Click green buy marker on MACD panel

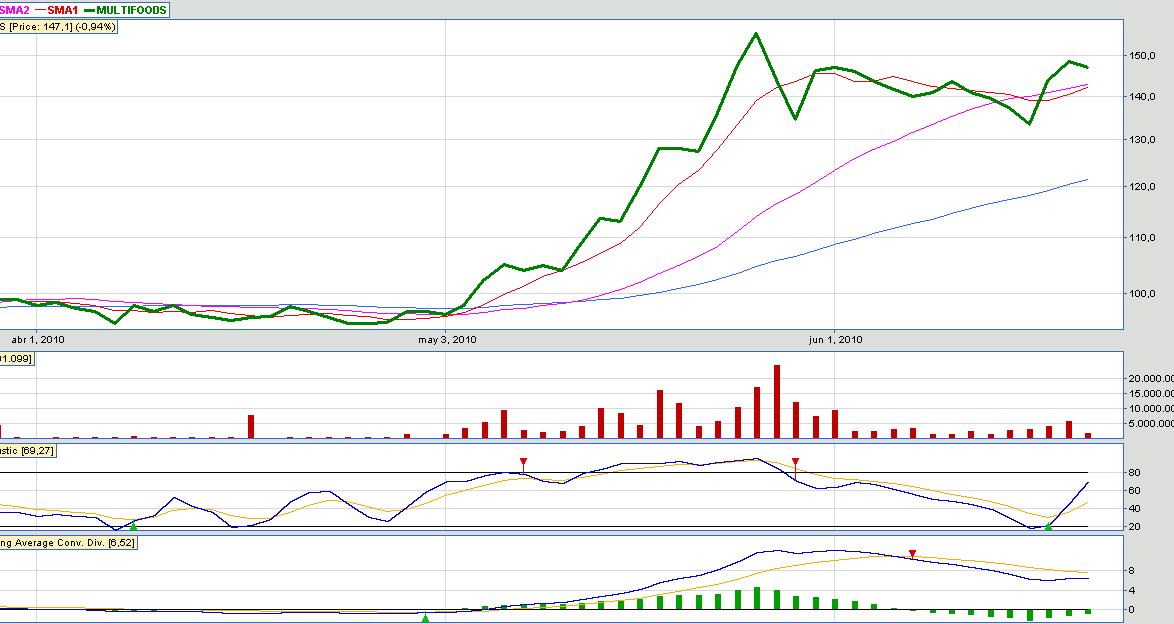pos(425,618)
